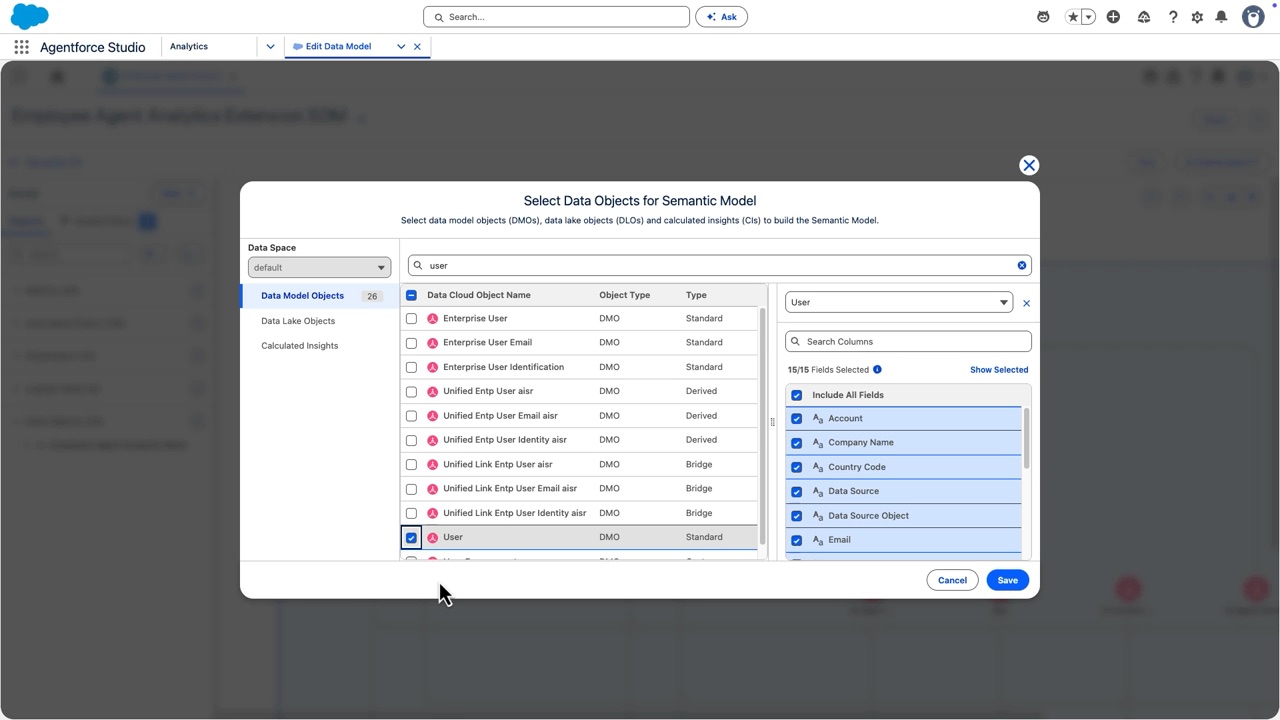Image resolution: width=1280 pixels, height=720 pixels.
Task: Open the Setup gear icon
Action: click(x=1197, y=17)
